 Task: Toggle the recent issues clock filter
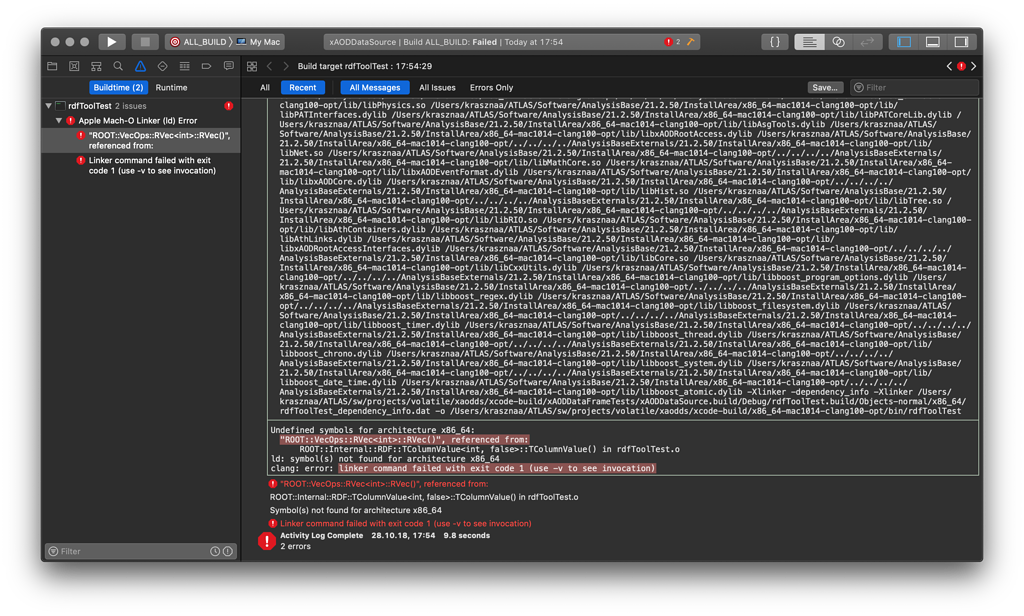pos(214,551)
